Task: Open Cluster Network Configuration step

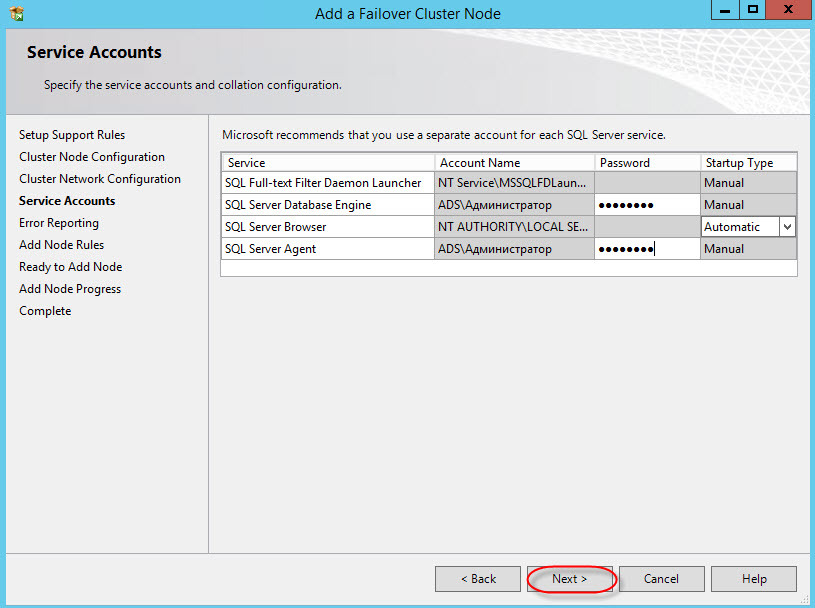Action: point(100,179)
